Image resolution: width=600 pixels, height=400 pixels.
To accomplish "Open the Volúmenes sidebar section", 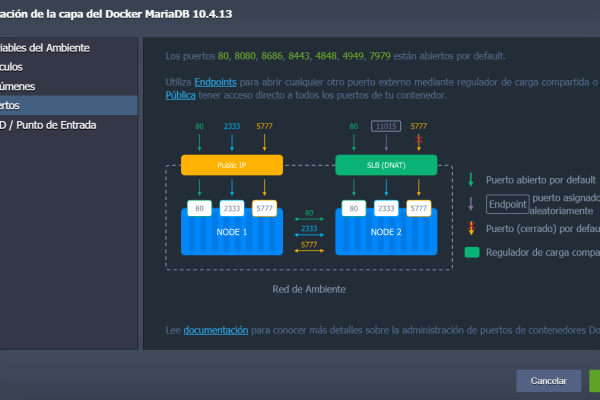I will tap(68, 86).
